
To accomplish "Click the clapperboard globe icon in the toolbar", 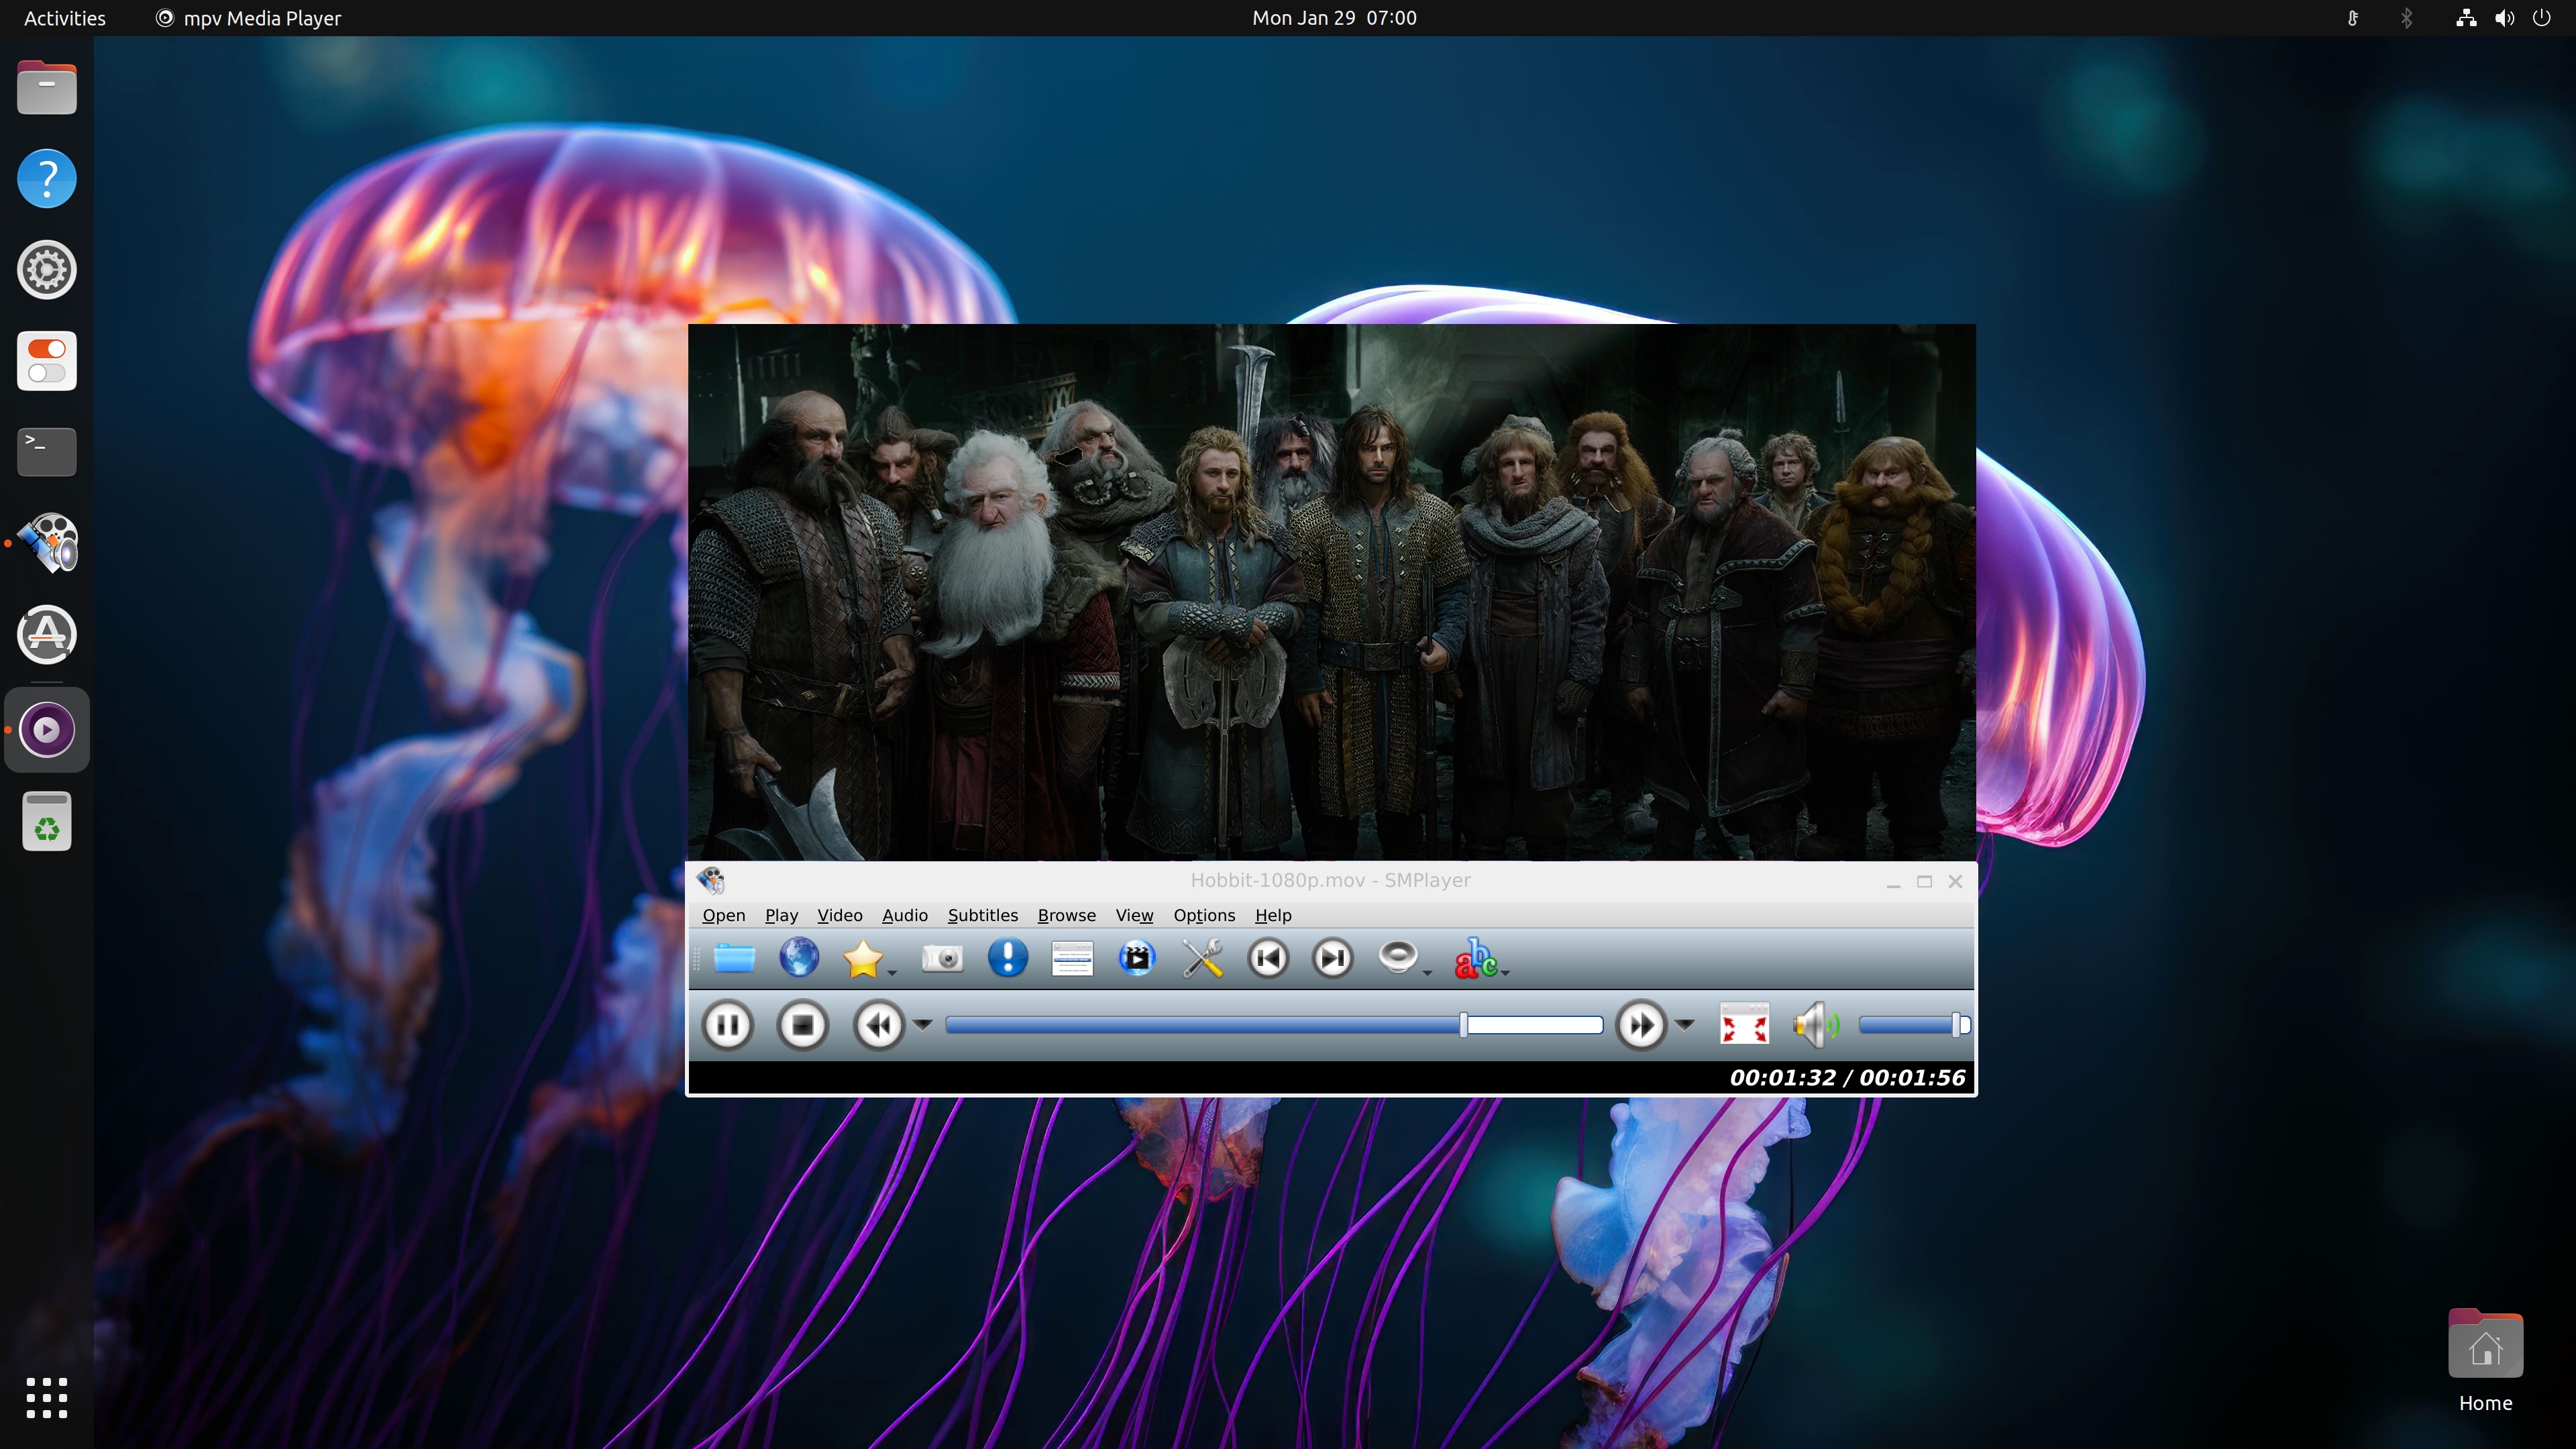I will [x=1137, y=958].
